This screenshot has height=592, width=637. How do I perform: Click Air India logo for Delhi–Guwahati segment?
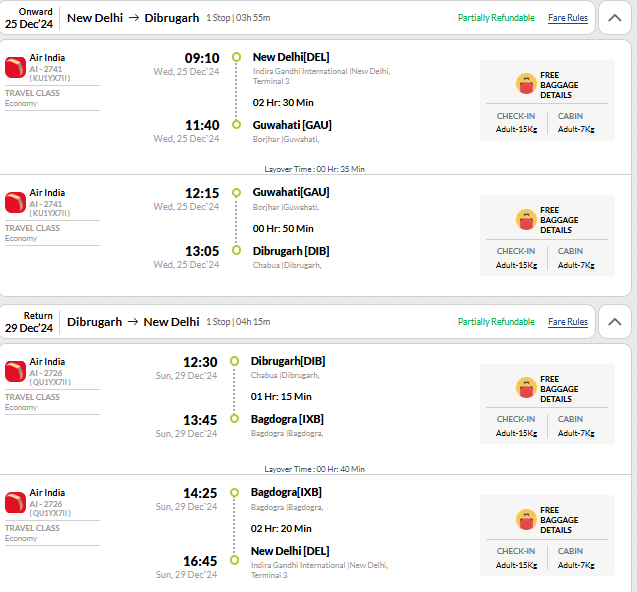click(15, 67)
